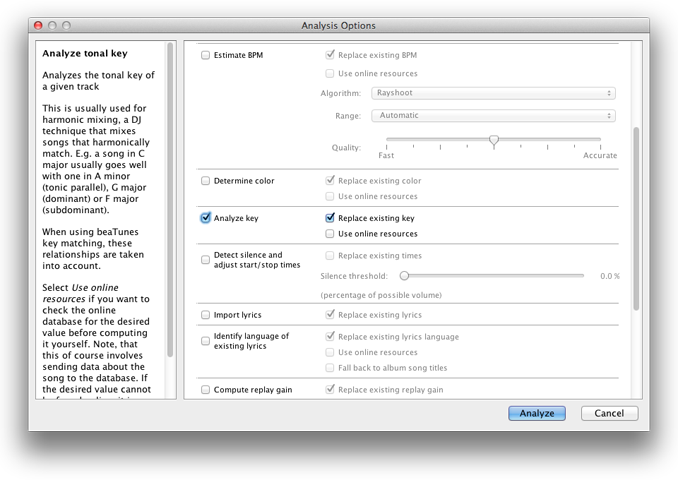
Task: Enable Use online resources for Analyze key
Action: [x=330, y=234]
